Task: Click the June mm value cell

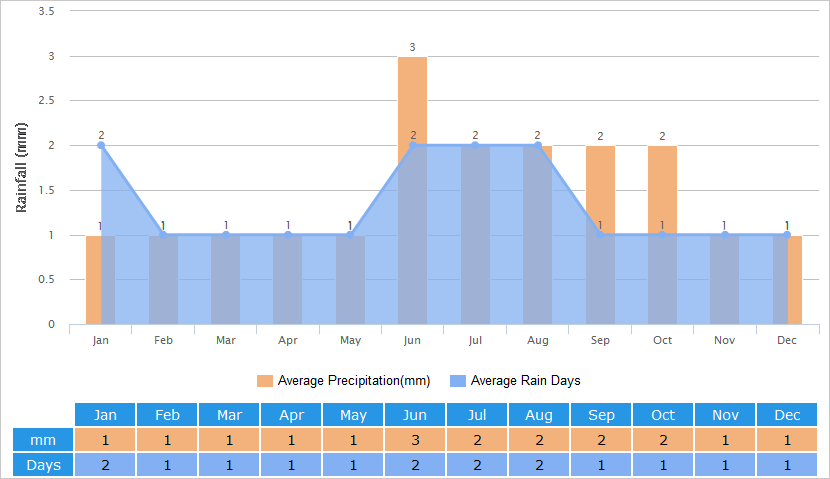Action: pyautogui.click(x=414, y=440)
